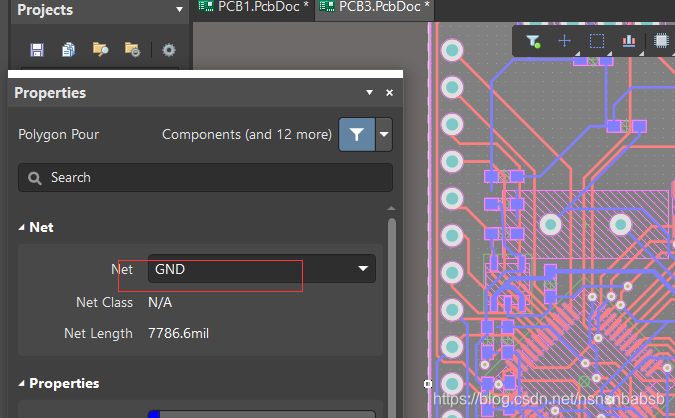Click the Net Class value N/A
Viewport: 675px width, 418px height.
tap(160, 303)
